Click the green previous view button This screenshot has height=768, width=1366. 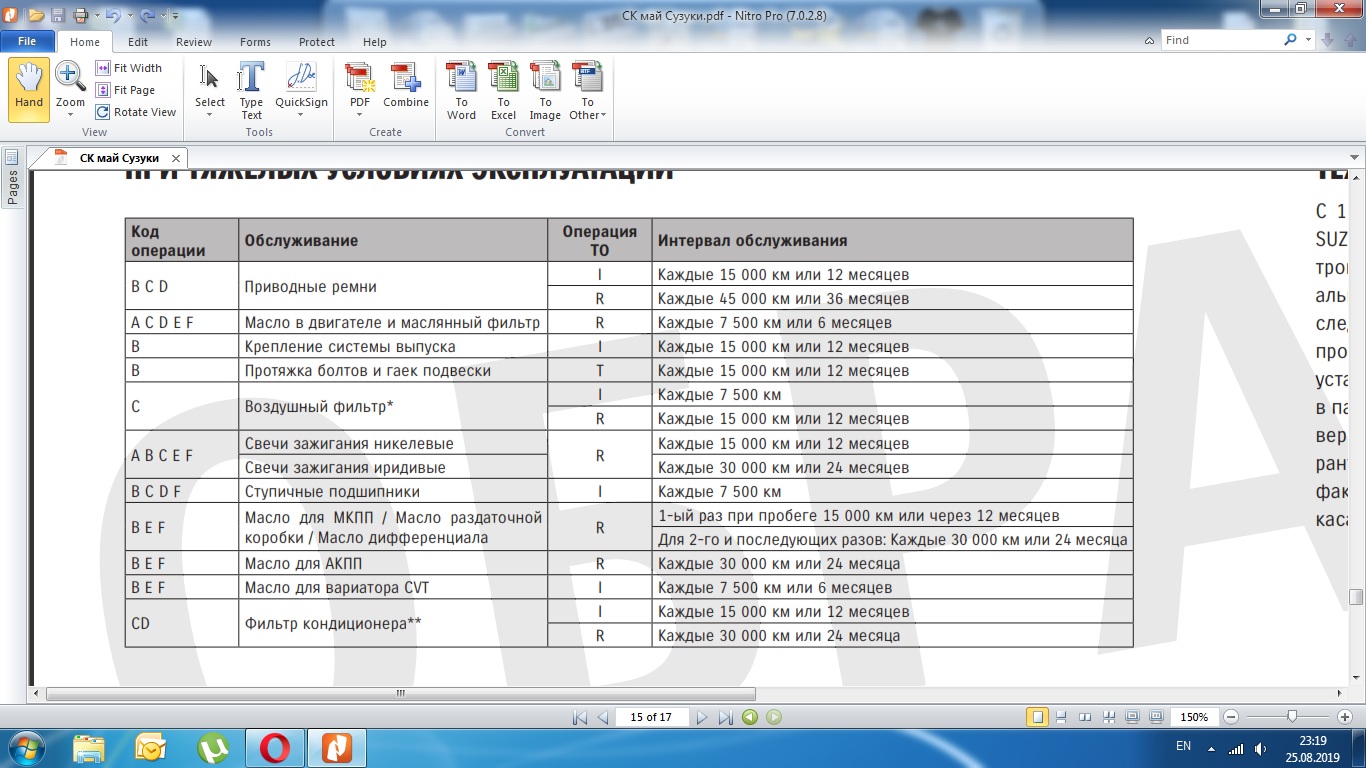click(x=750, y=717)
